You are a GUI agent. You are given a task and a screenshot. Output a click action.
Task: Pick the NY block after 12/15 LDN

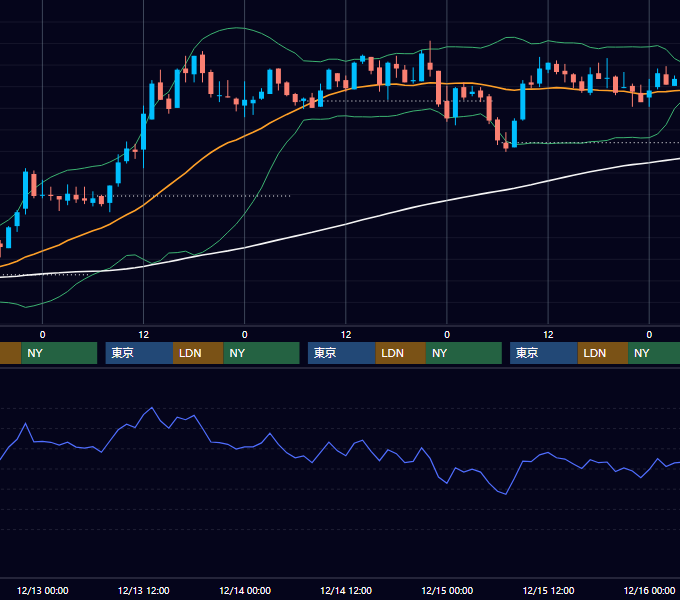(654, 353)
